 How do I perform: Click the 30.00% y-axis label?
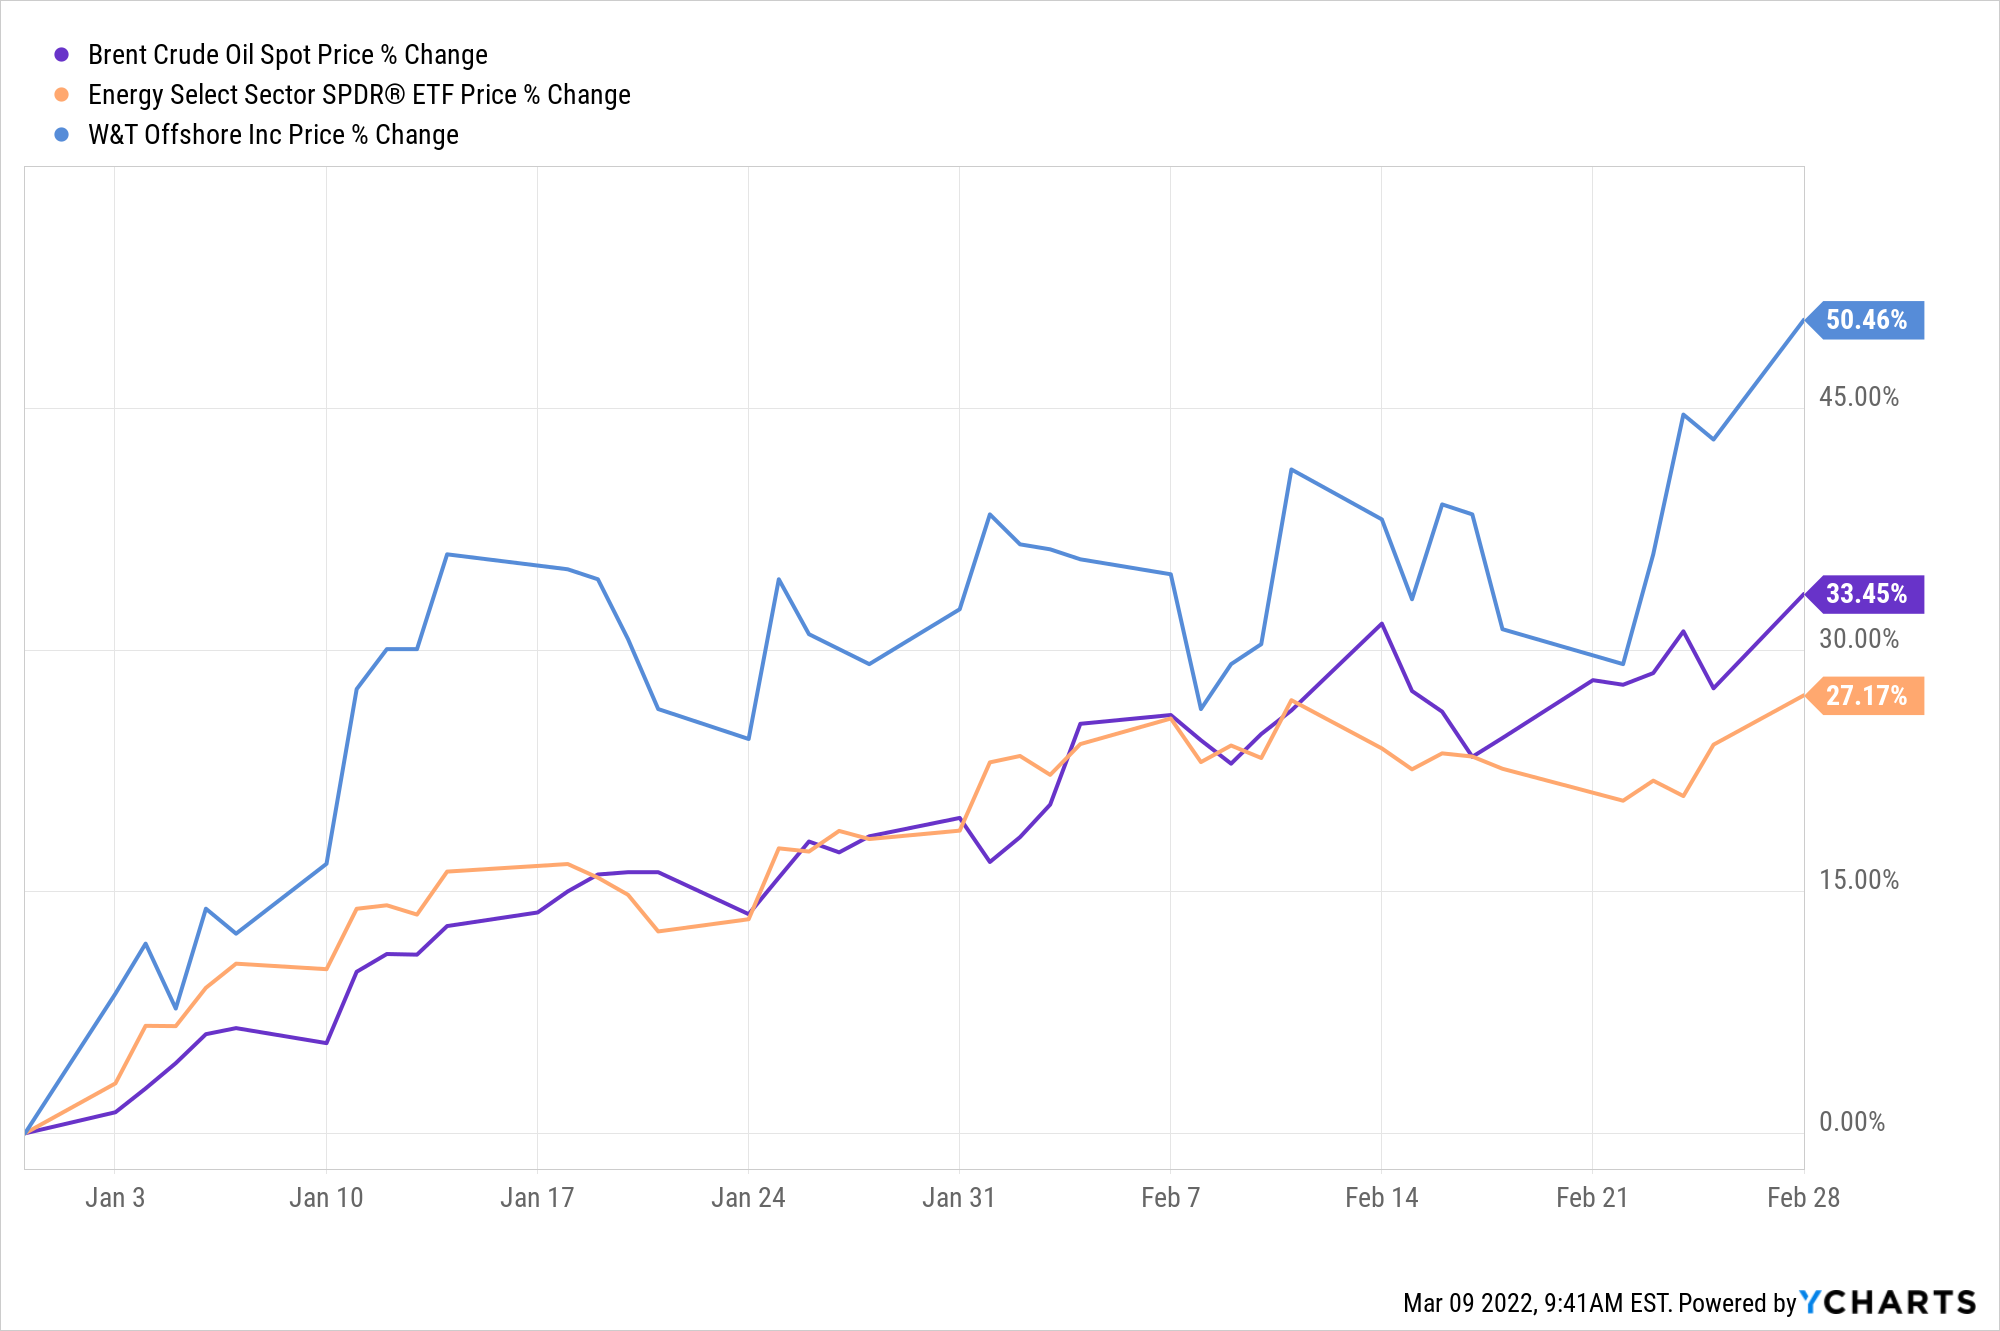click(x=1858, y=639)
